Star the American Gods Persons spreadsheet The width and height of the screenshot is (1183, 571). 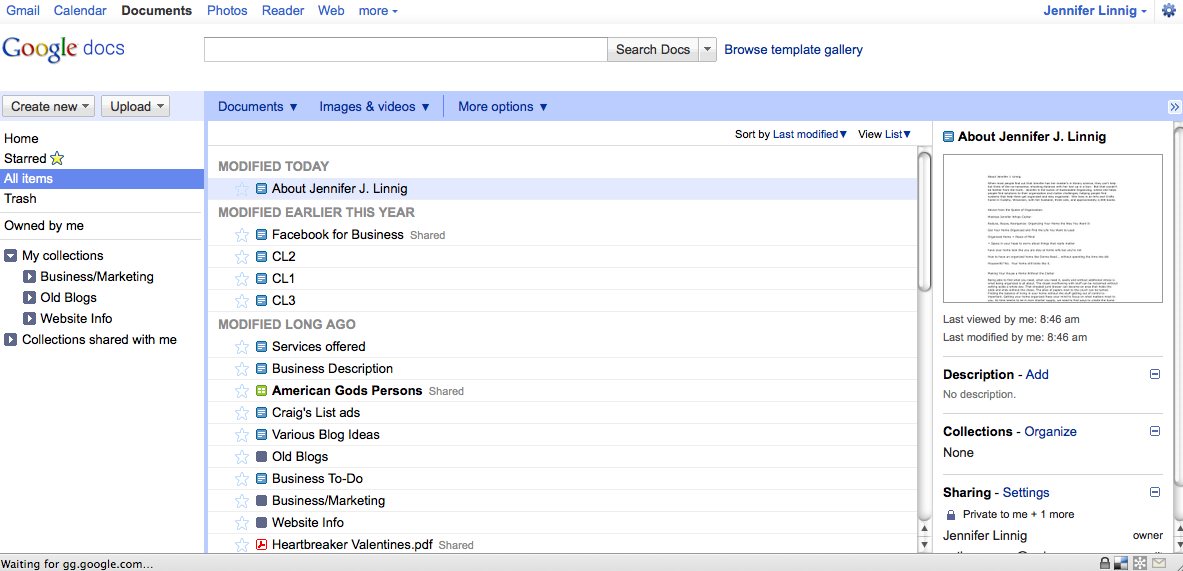coord(241,391)
